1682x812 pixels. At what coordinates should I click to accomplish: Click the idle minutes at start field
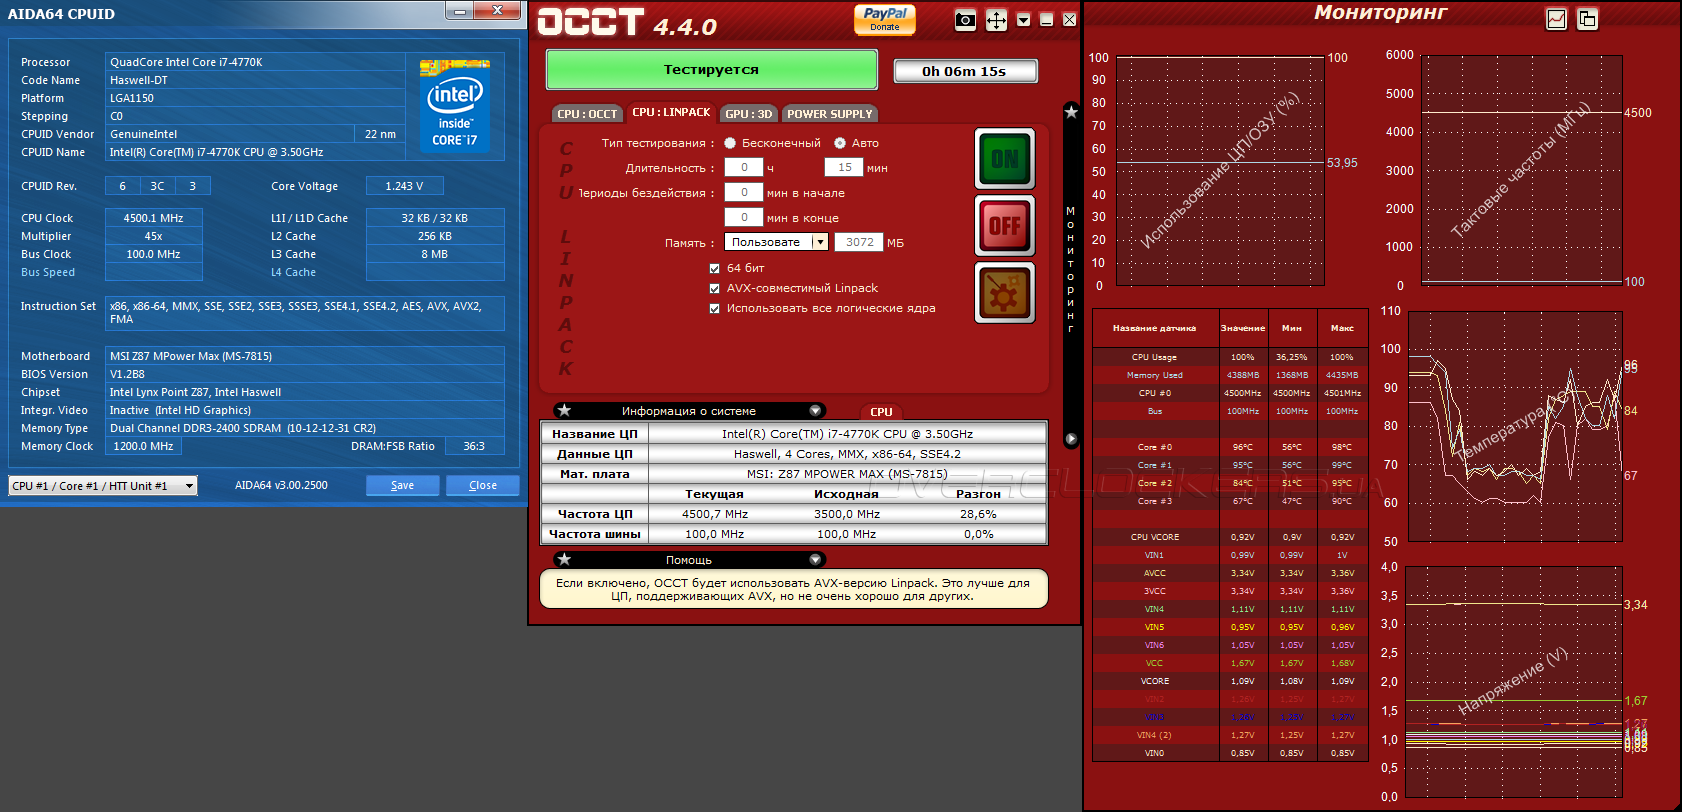[744, 192]
